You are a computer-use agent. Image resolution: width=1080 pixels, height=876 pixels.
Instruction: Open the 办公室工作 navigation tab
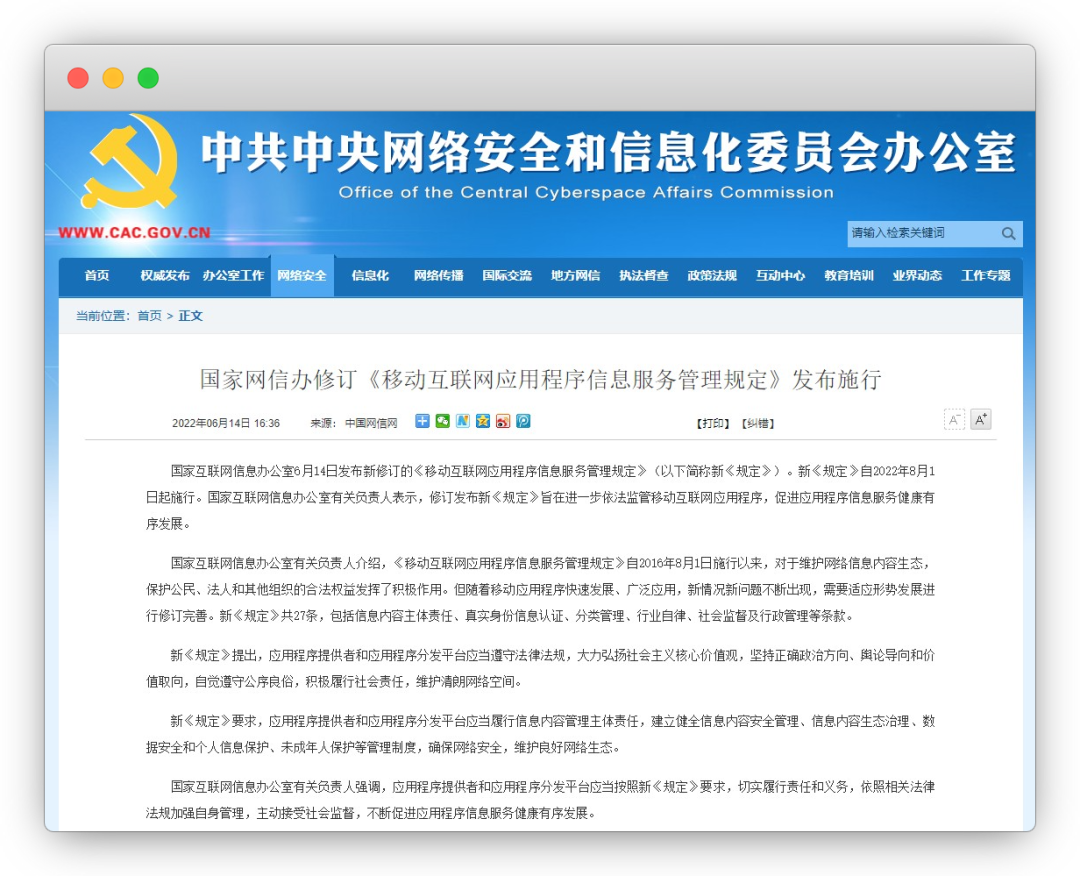tap(233, 275)
